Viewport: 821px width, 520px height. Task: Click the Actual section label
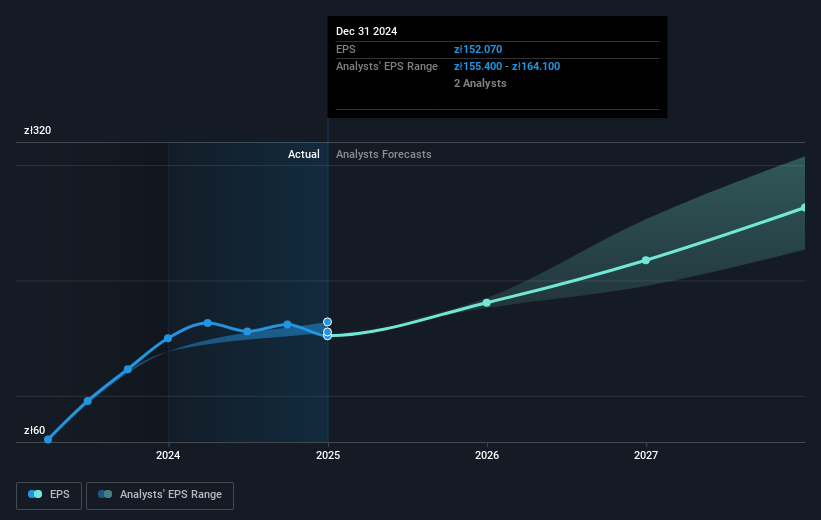click(304, 154)
